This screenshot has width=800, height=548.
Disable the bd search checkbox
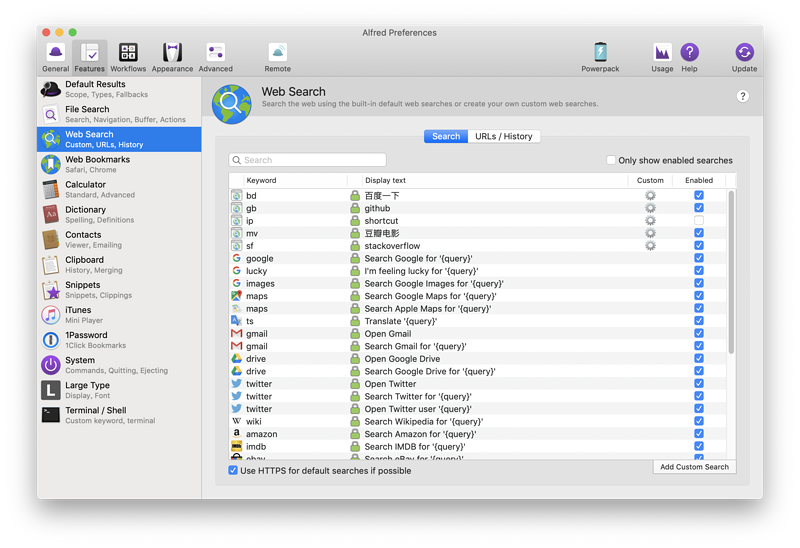click(699, 195)
